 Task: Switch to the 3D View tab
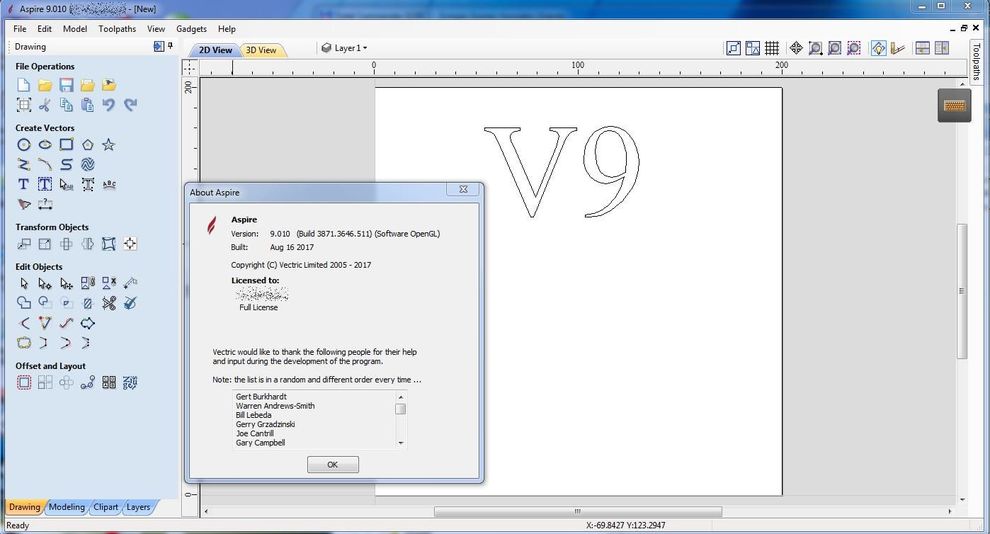pos(261,50)
